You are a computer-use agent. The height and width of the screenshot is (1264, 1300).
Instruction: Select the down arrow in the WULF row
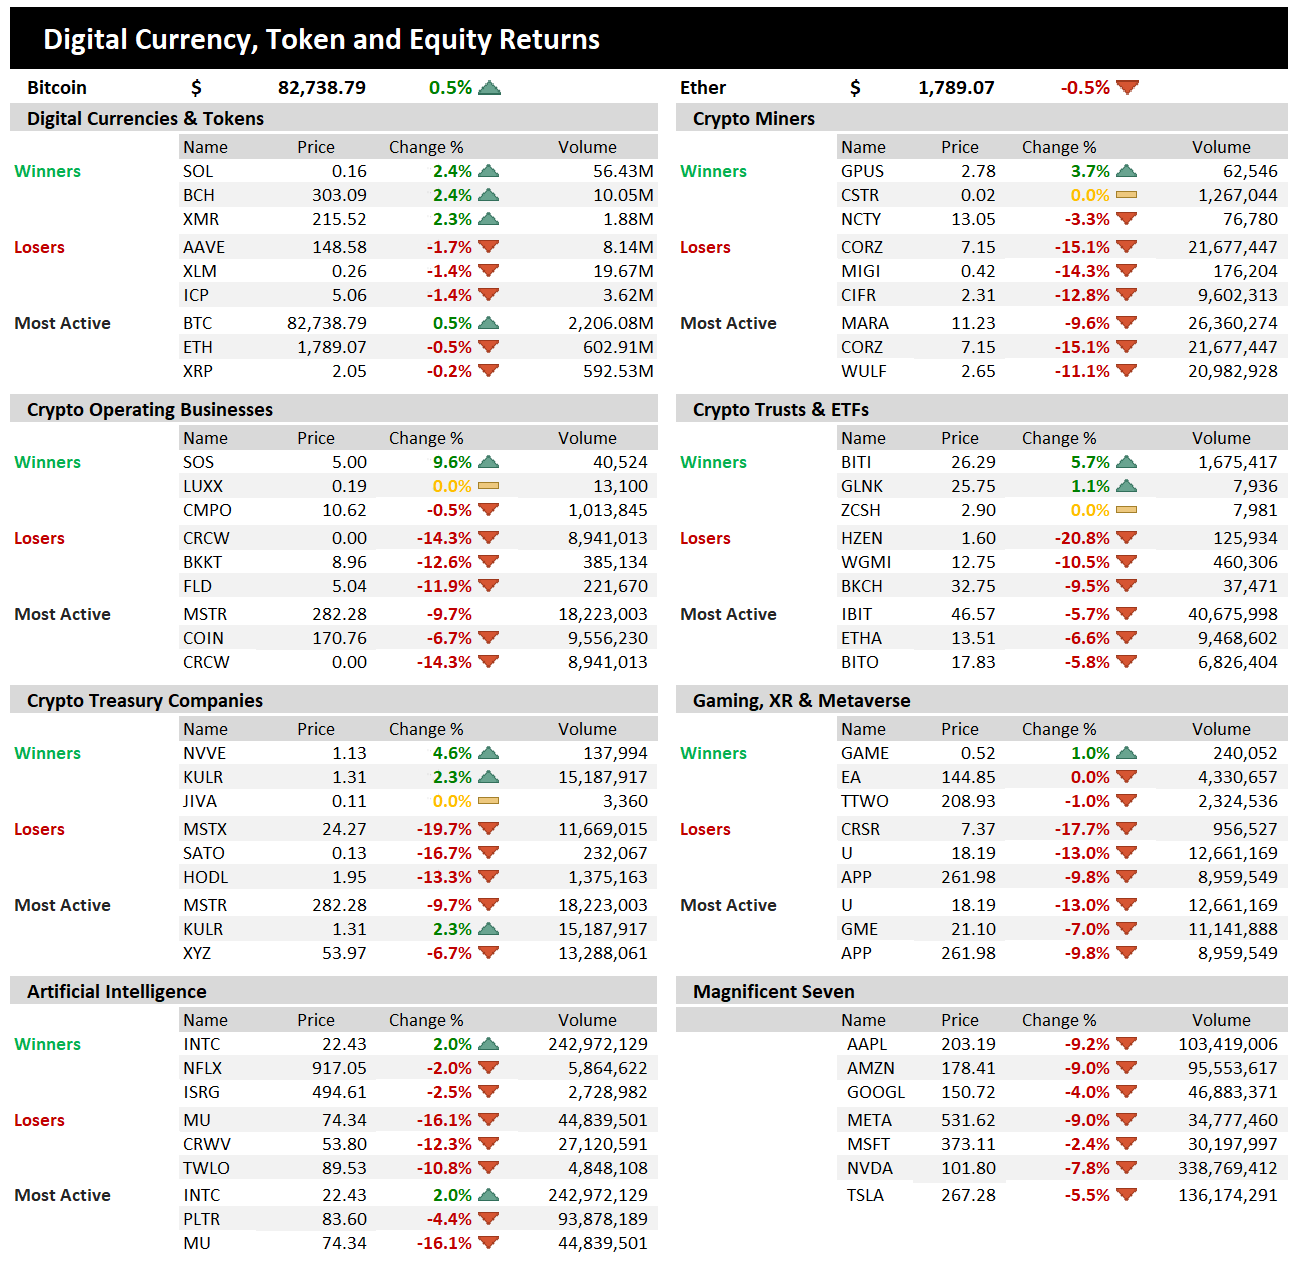click(1126, 370)
